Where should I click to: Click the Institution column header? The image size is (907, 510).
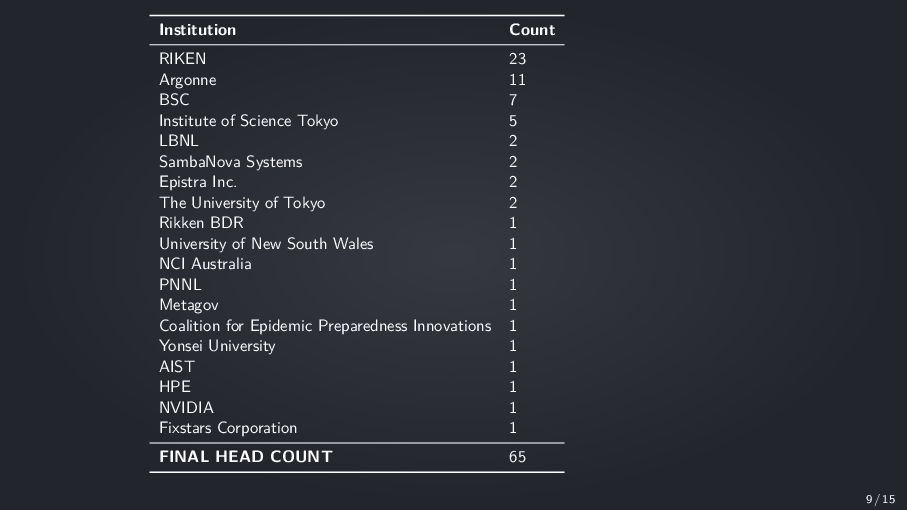click(x=197, y=30)
